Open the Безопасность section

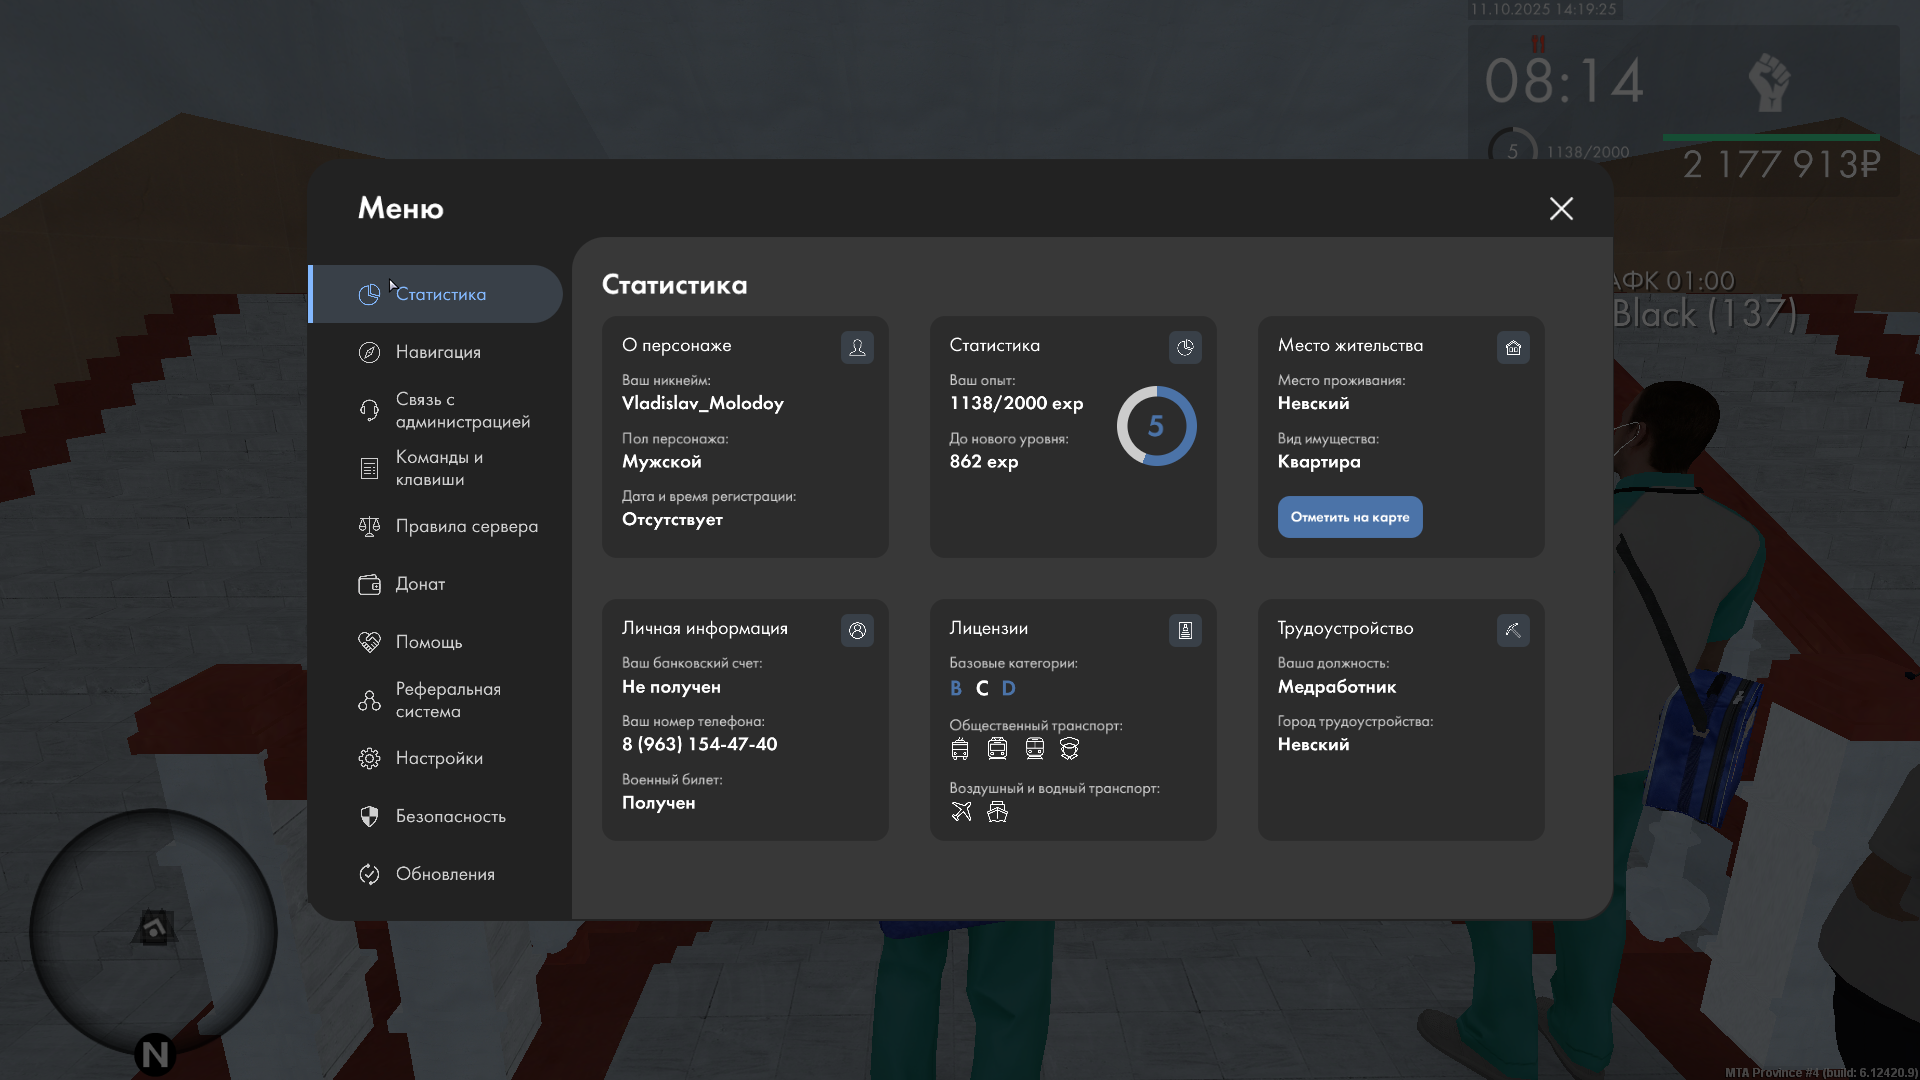[449, 816]
